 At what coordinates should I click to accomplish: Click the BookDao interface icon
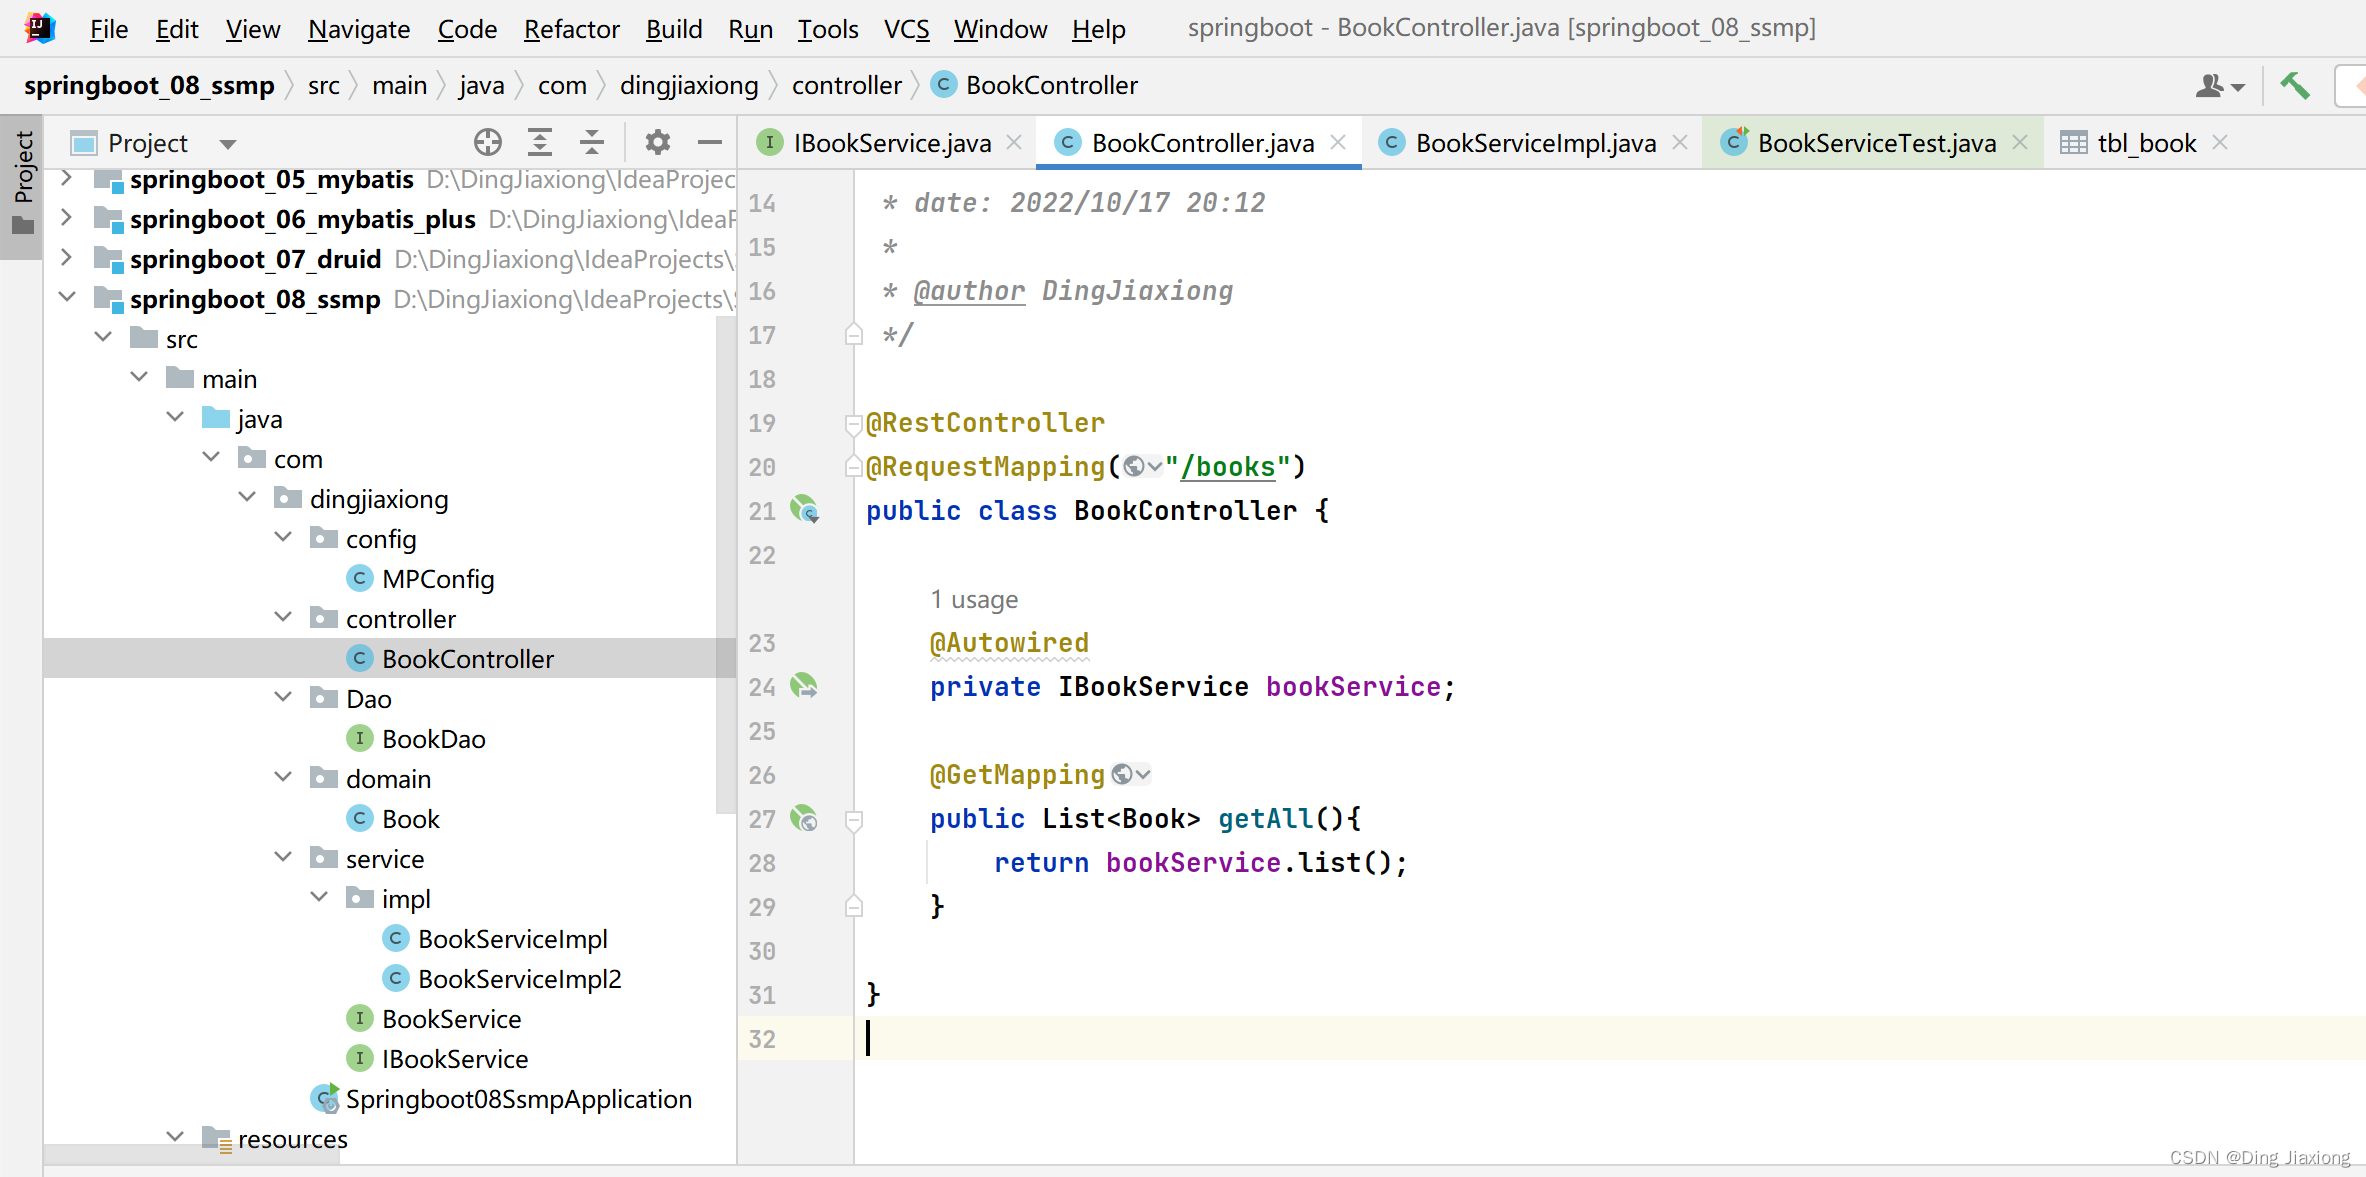[x=359, y=739]
